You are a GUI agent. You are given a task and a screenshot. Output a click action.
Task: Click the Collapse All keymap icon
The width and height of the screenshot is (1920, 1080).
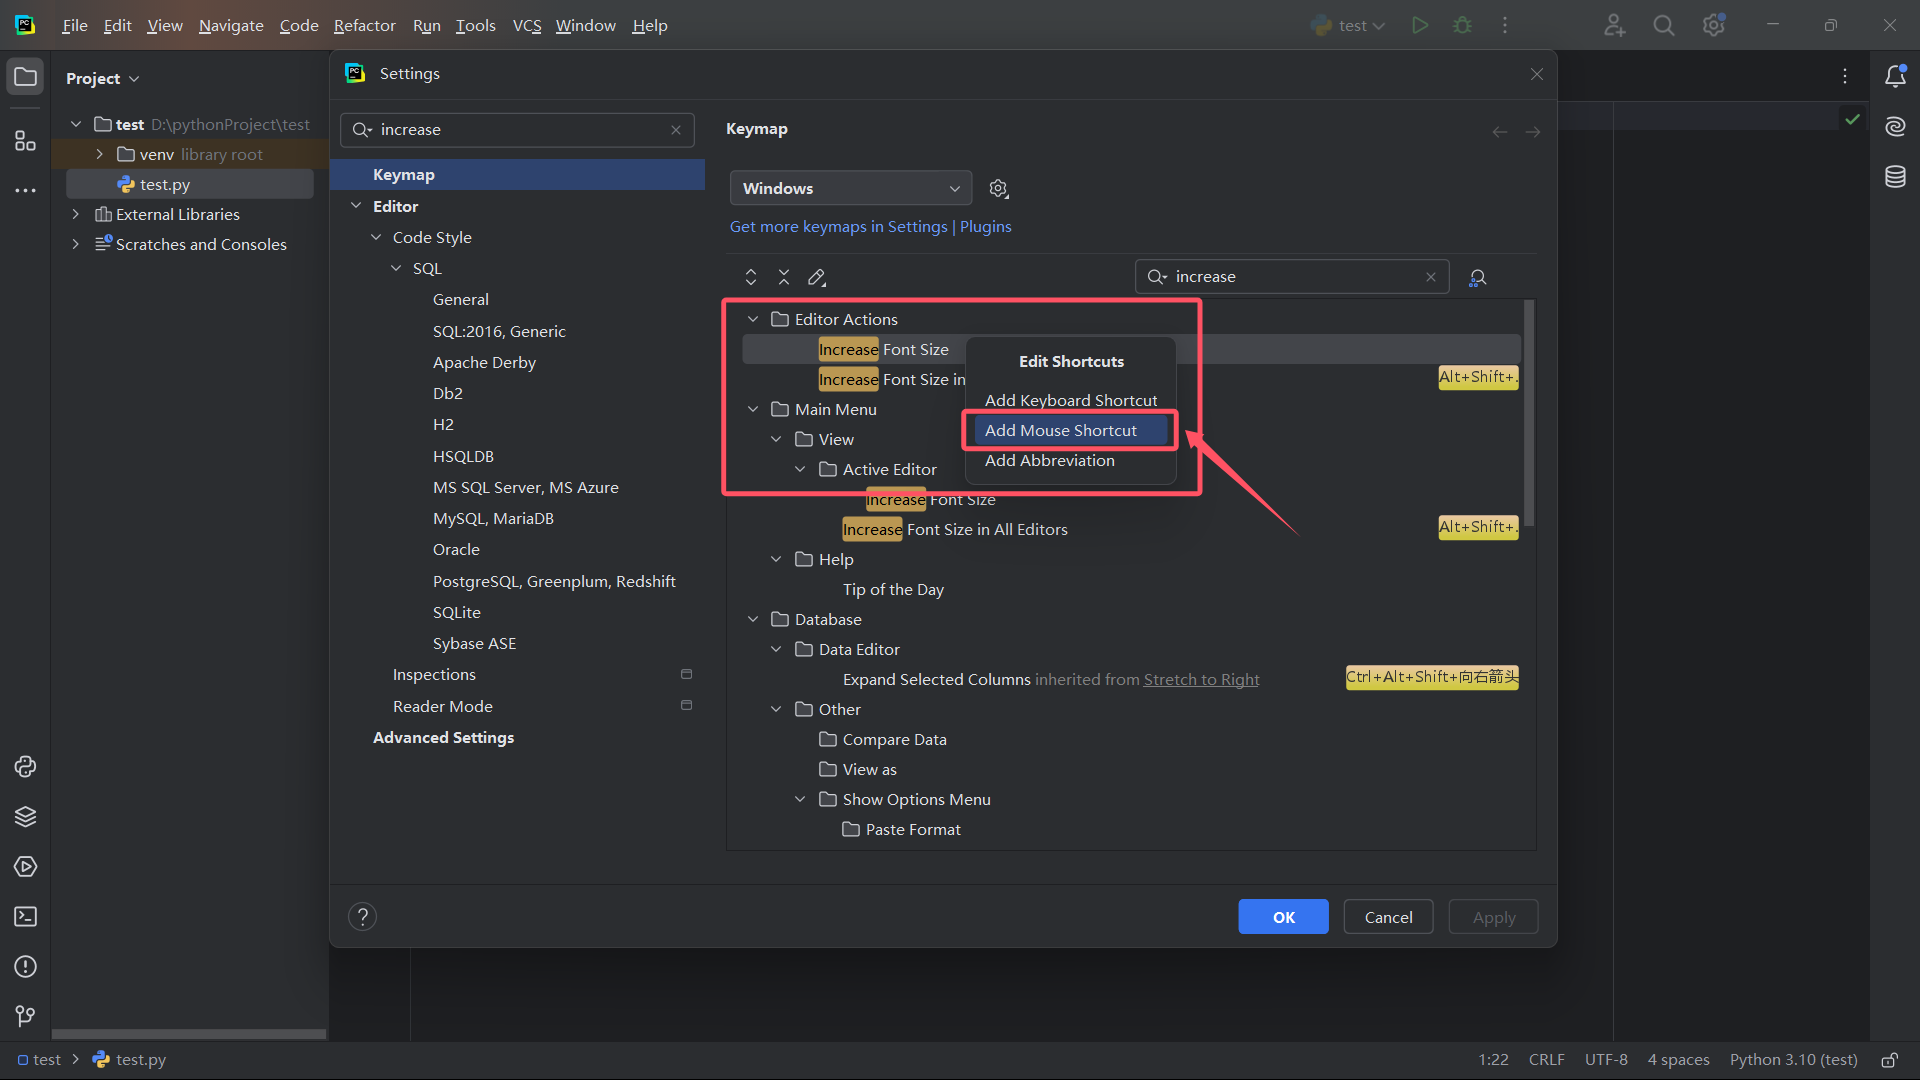[x=784, y=277]
